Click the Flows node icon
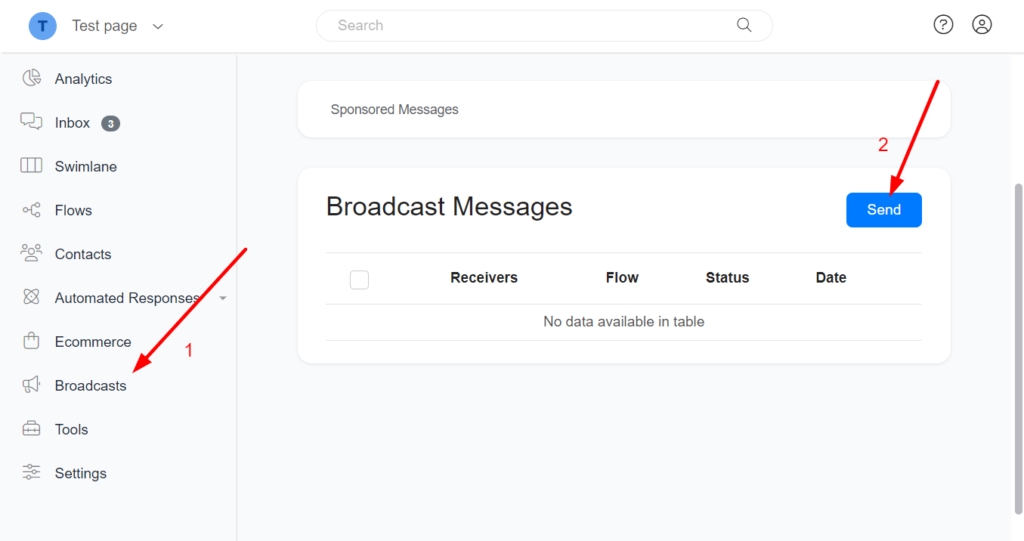 pyautogui.click(x=31, y=210)
